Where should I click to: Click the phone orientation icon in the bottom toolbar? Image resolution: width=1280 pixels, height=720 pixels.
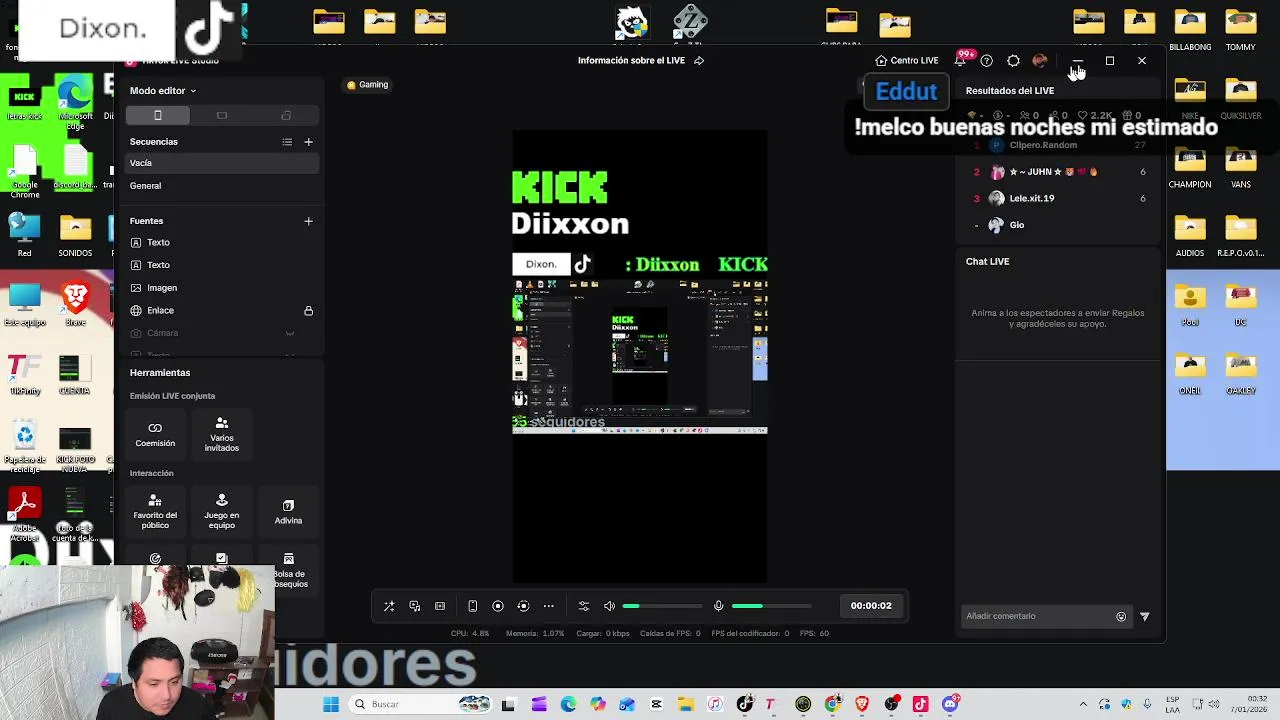pyautogui.click(x=473, y=606)
